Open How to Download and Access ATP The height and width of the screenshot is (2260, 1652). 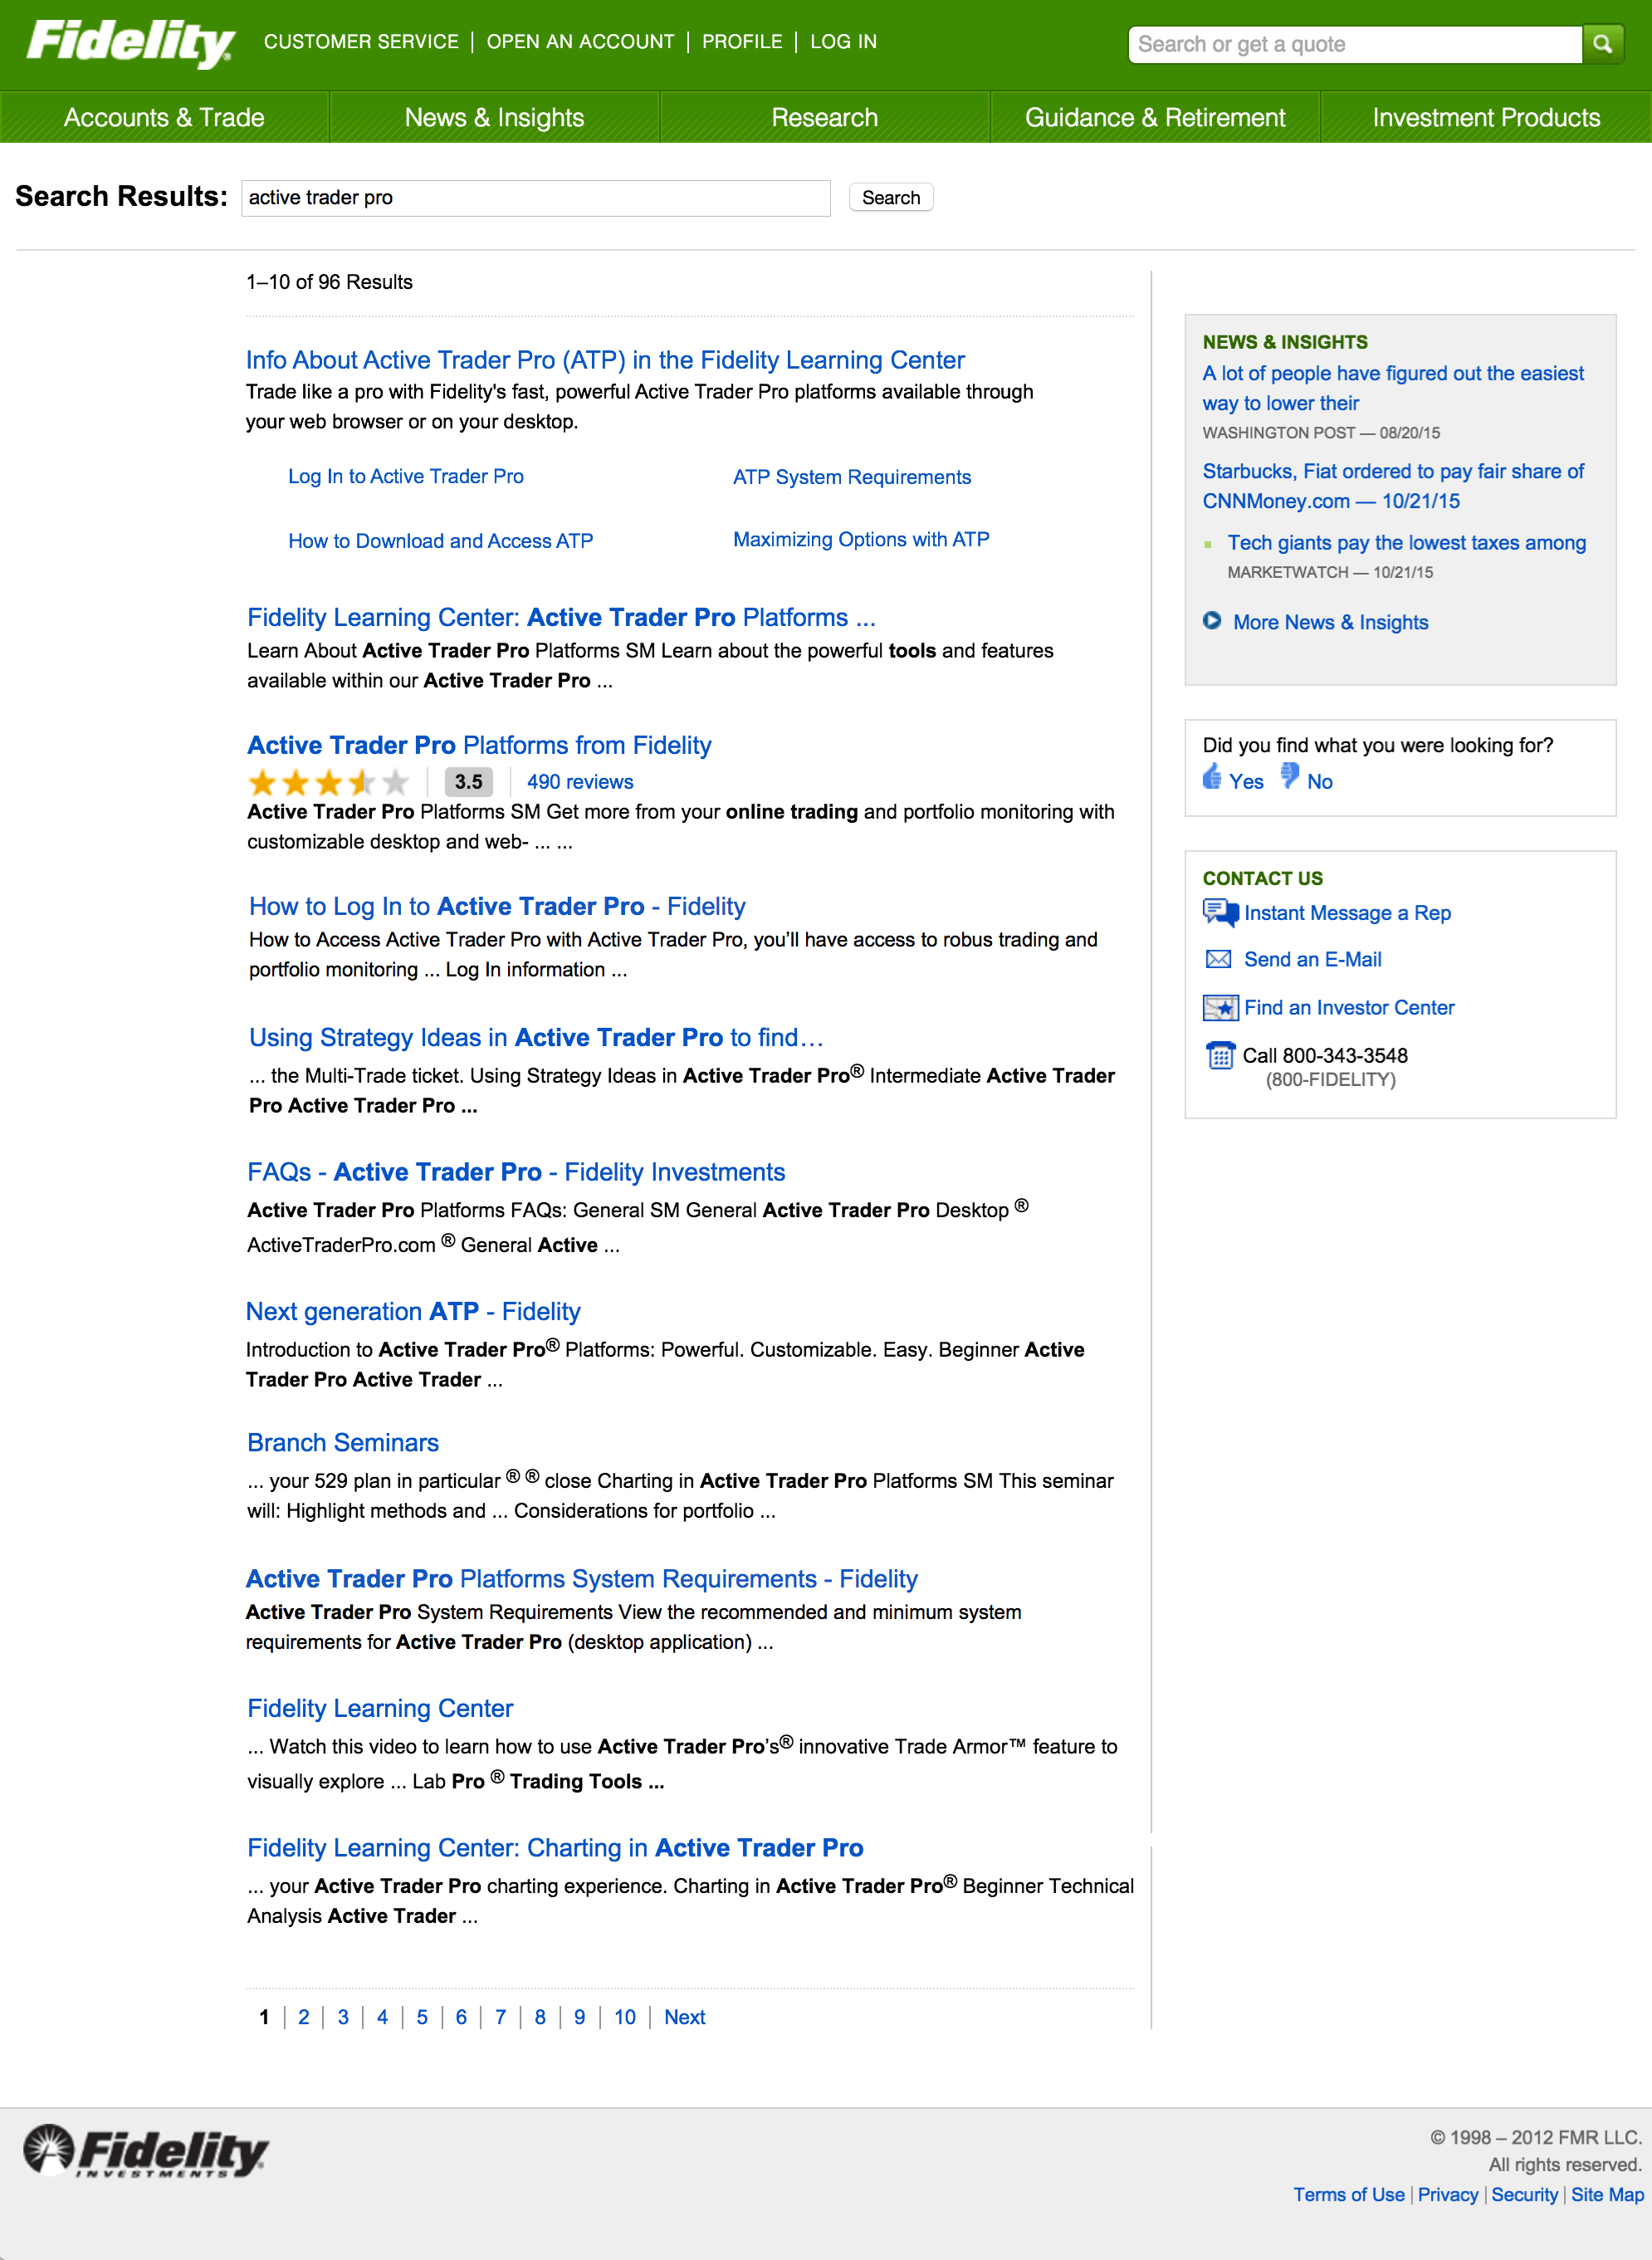(x=441, y=541)
